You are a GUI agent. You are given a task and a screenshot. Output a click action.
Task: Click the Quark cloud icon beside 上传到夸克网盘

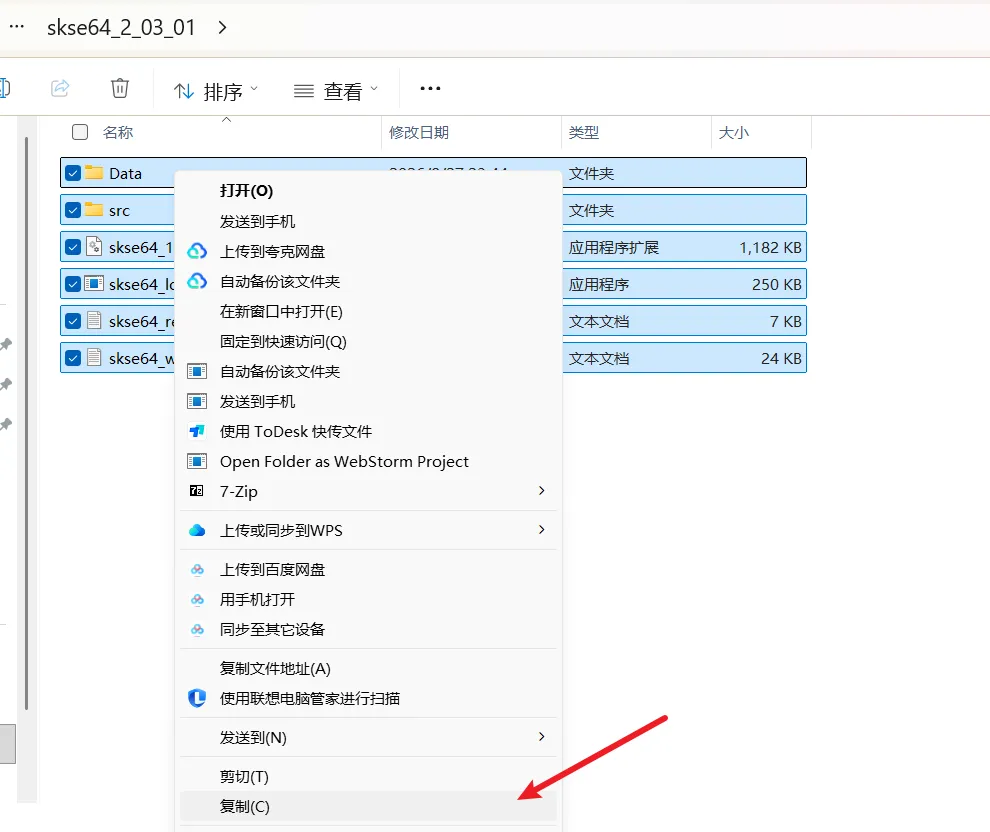pos(197,251)
